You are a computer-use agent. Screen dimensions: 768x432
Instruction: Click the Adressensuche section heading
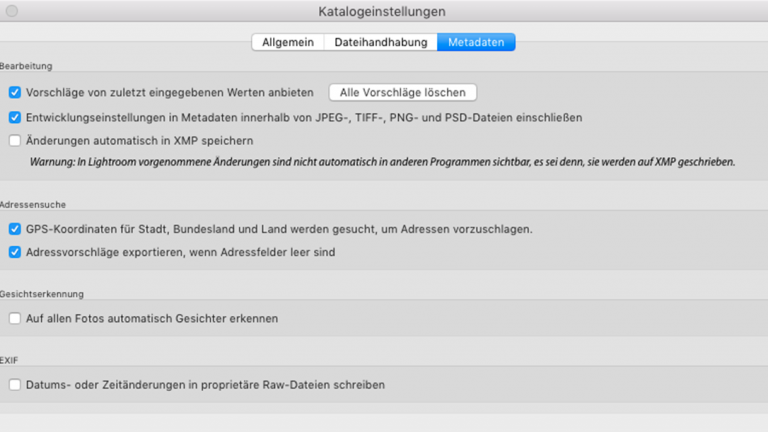click(32, 202)
